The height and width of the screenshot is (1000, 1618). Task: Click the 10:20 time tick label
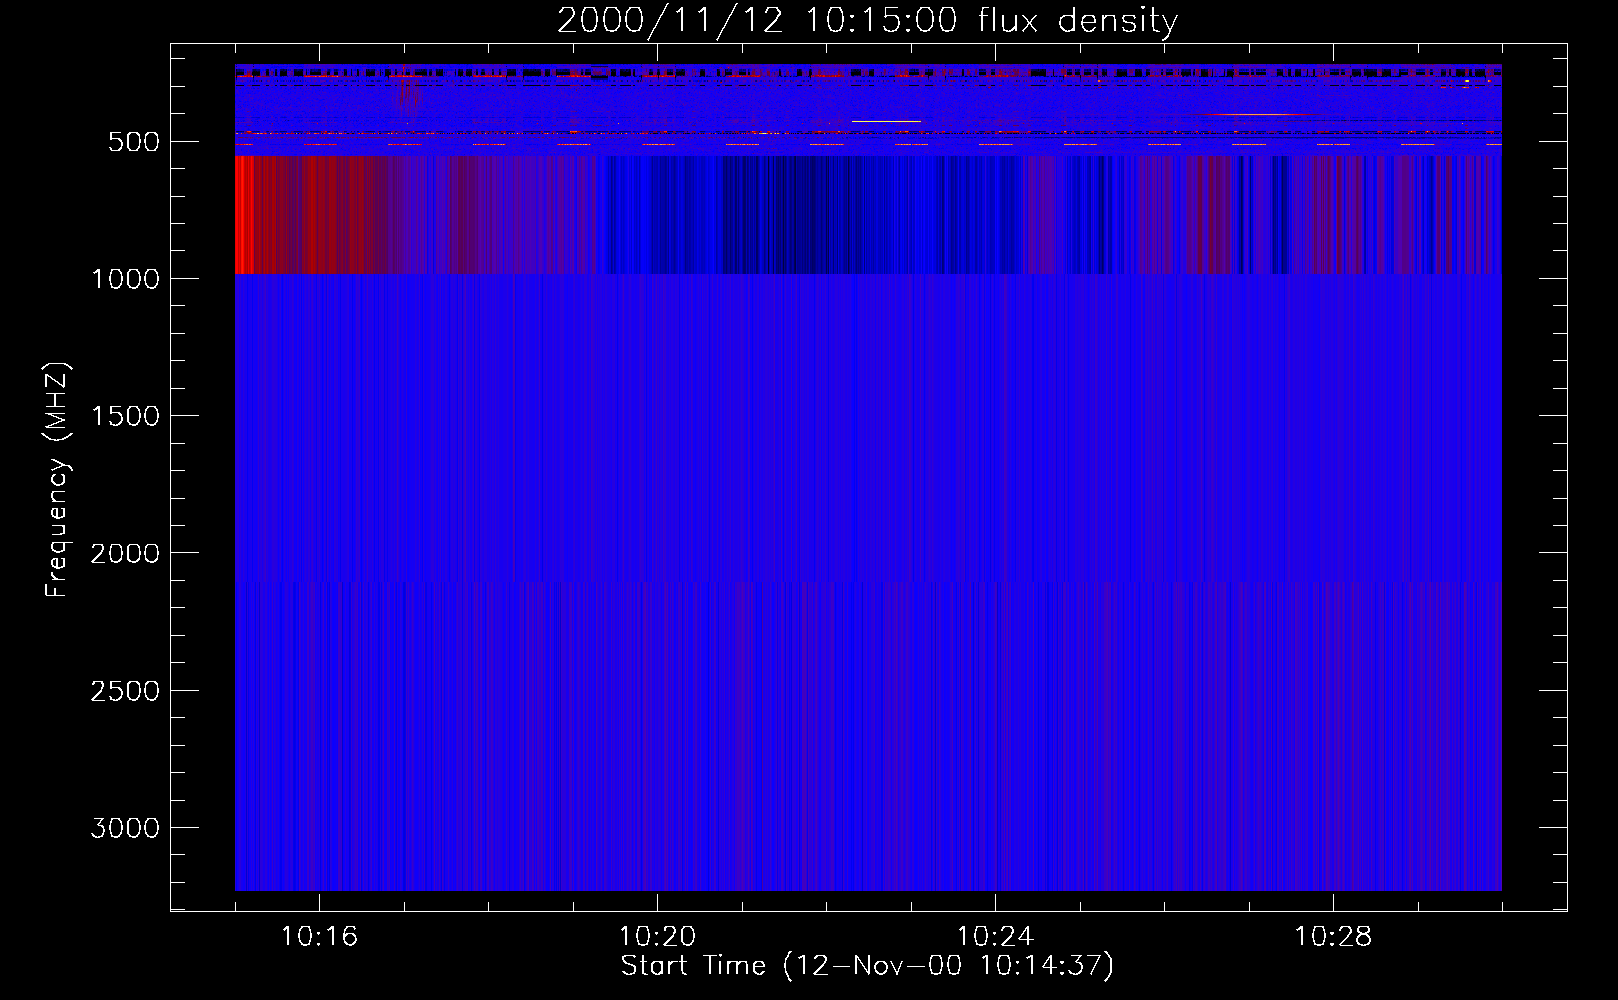[x=657, y=937]
